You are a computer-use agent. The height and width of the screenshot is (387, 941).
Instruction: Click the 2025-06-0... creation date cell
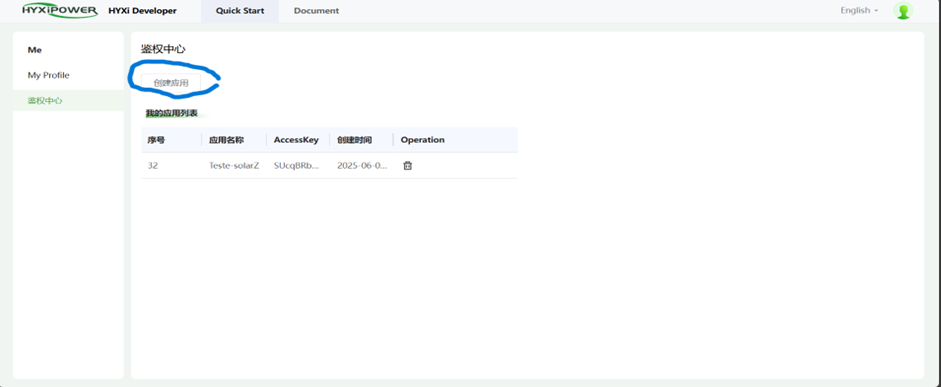[x=362, y=166]
